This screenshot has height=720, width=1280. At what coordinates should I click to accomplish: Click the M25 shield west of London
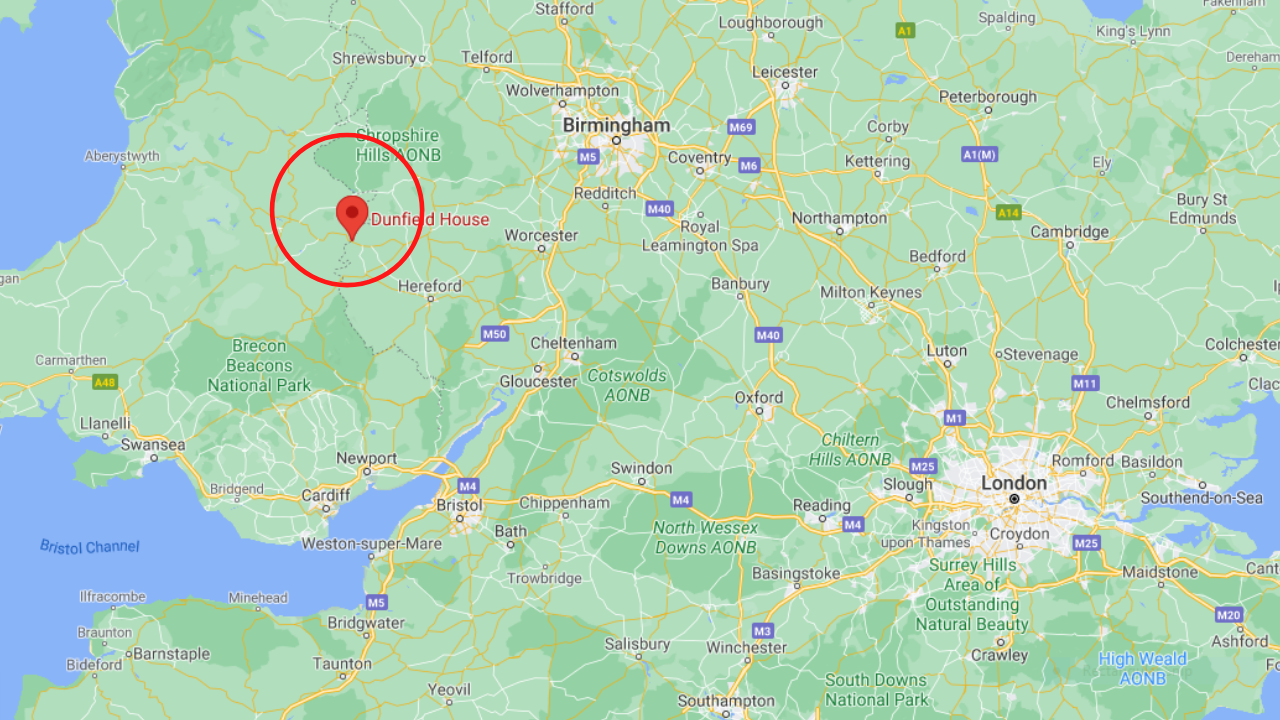pos(922,466)
